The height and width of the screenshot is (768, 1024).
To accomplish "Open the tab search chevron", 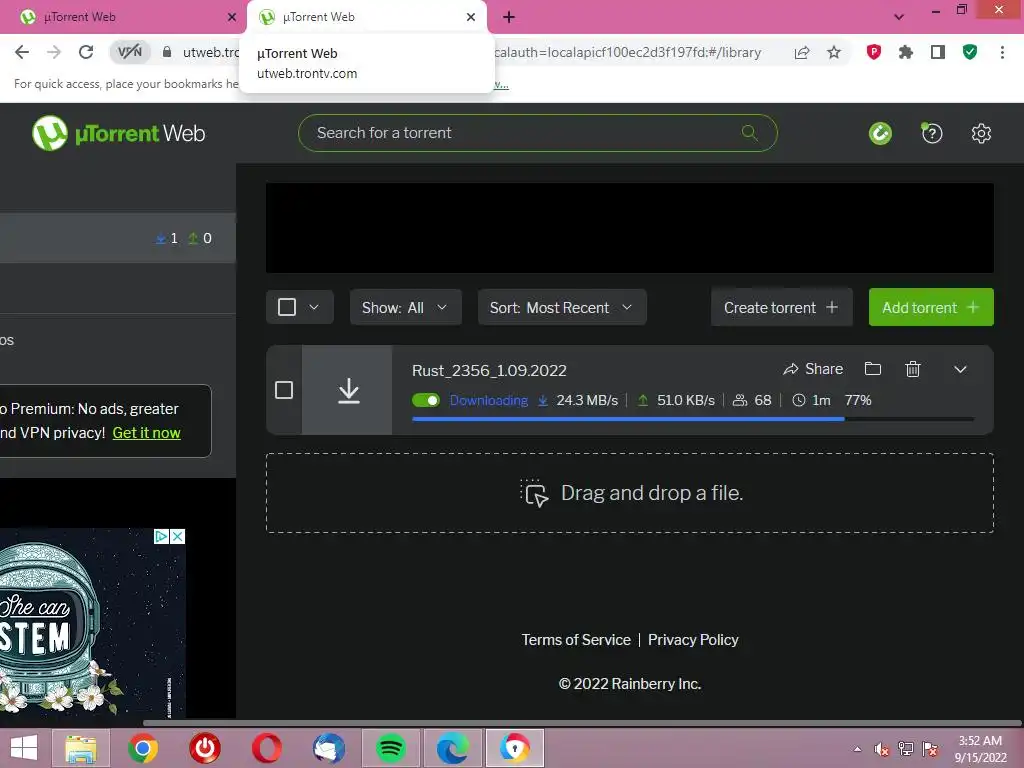I will [899, 17].
